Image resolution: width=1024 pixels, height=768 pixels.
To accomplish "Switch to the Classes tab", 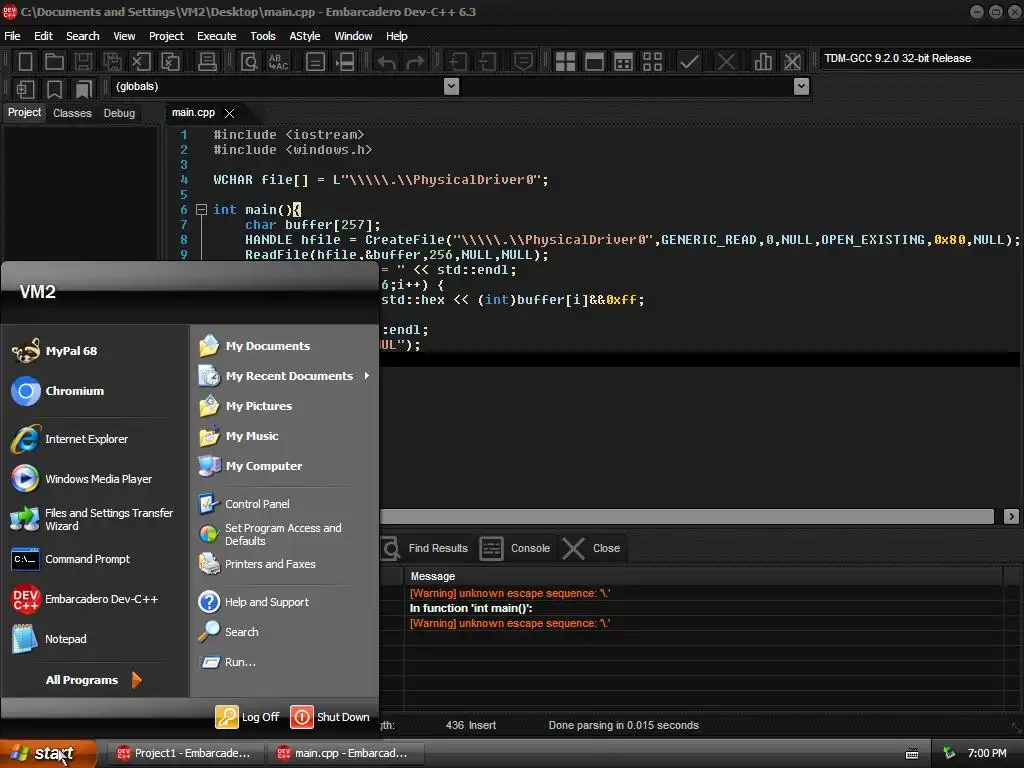I will click(x=72, y=113).
